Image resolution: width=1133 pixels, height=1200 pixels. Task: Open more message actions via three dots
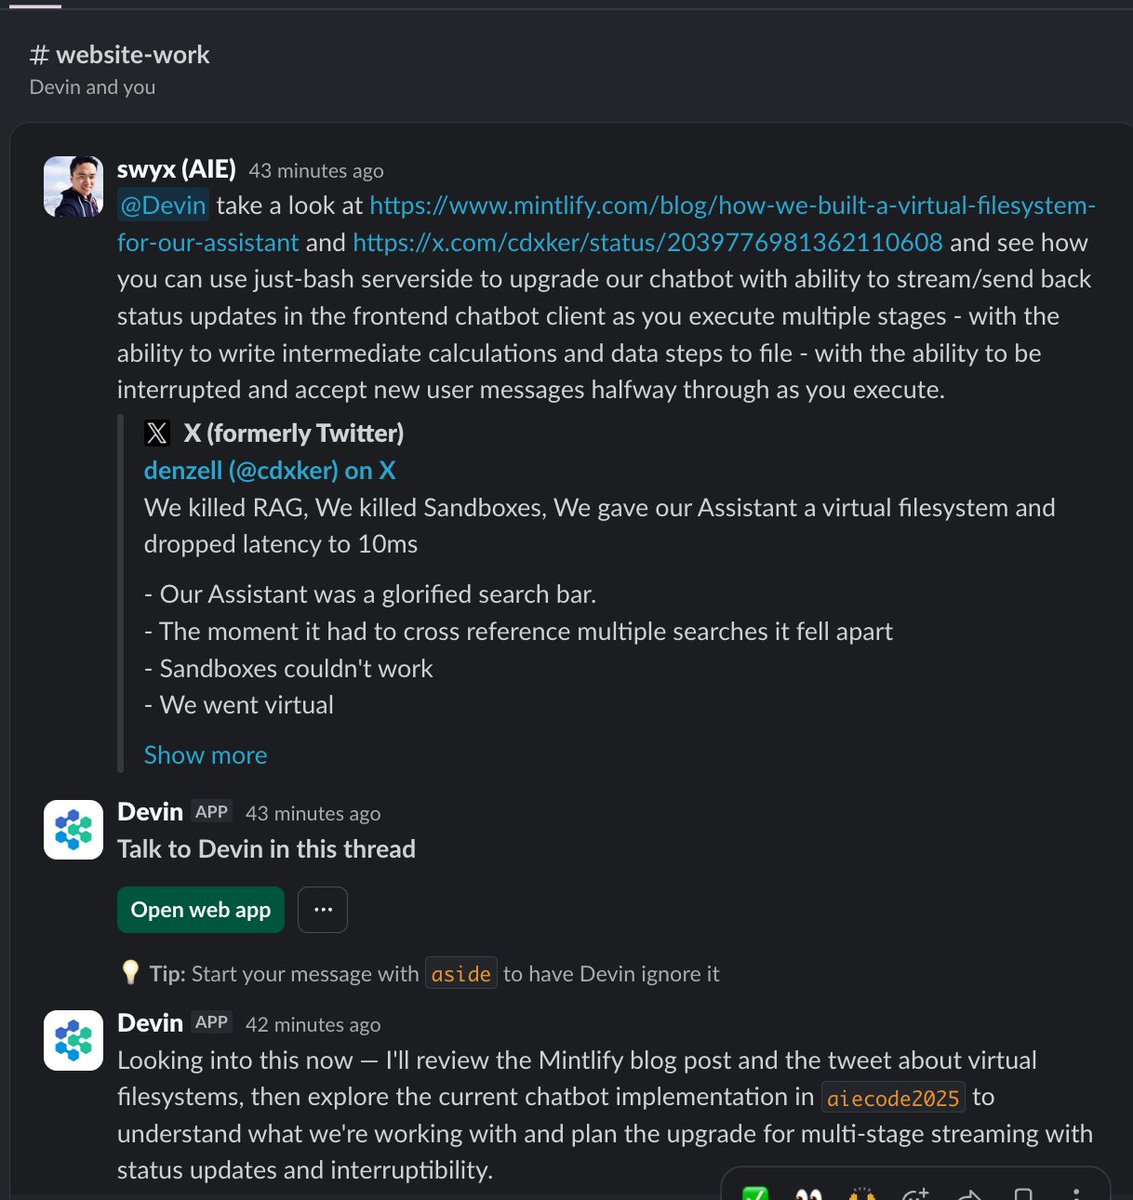point(1077,1192)
